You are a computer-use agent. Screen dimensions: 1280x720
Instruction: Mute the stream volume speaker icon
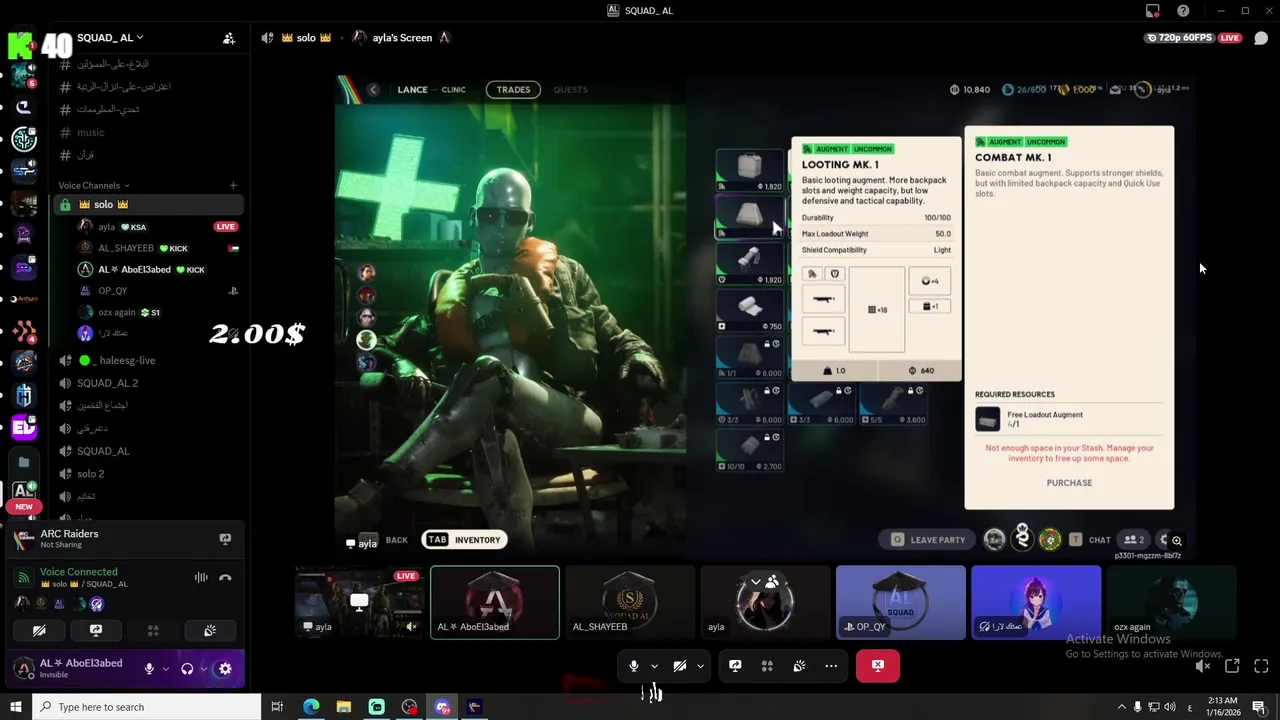(1203, 666)
